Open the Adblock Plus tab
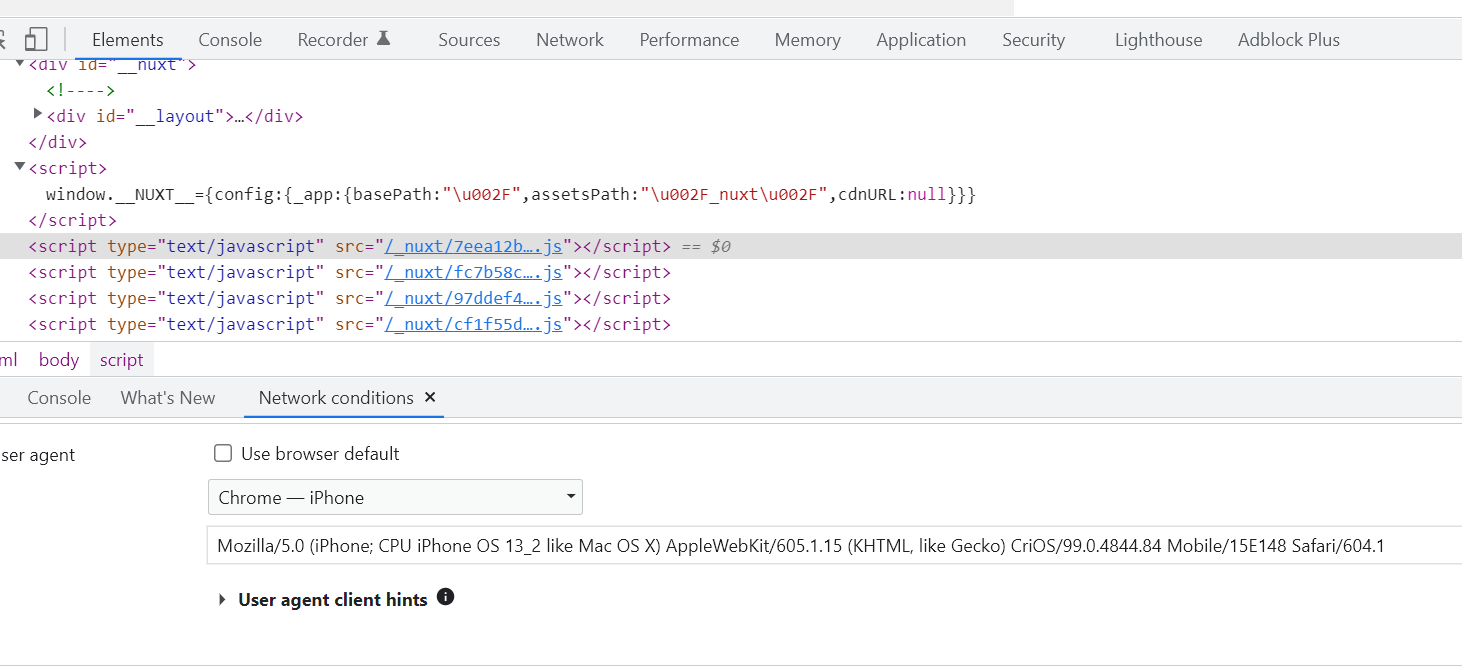 [1288, 40]
